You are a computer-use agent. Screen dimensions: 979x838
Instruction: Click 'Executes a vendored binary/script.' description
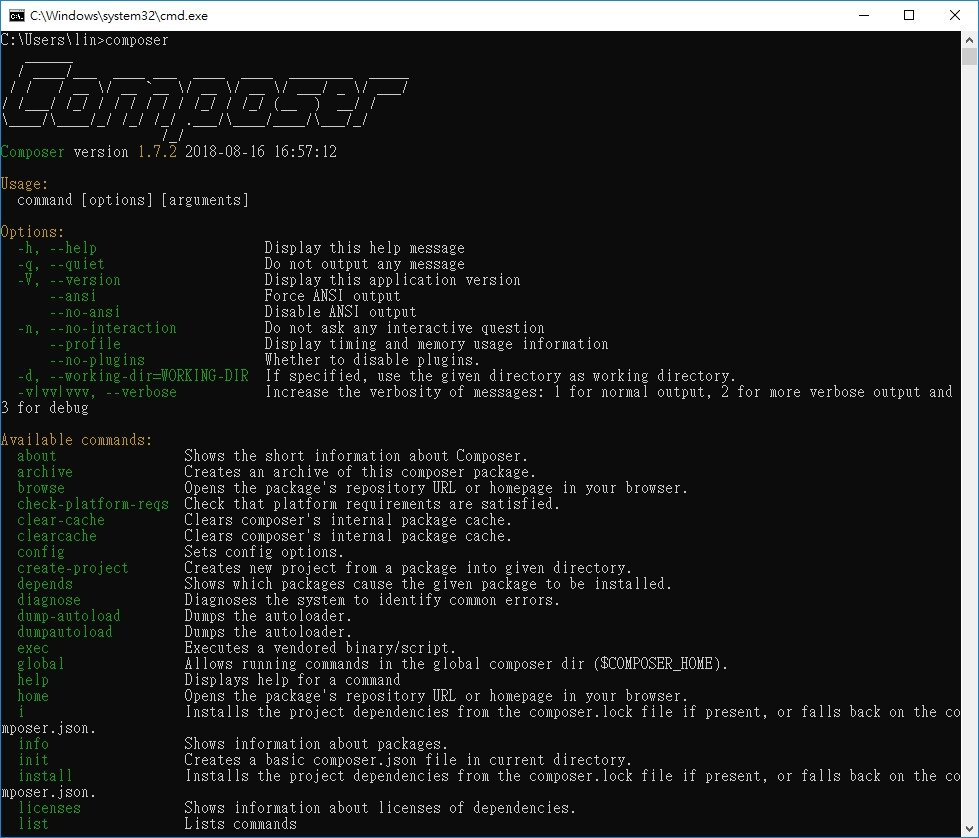click(320, 648)
